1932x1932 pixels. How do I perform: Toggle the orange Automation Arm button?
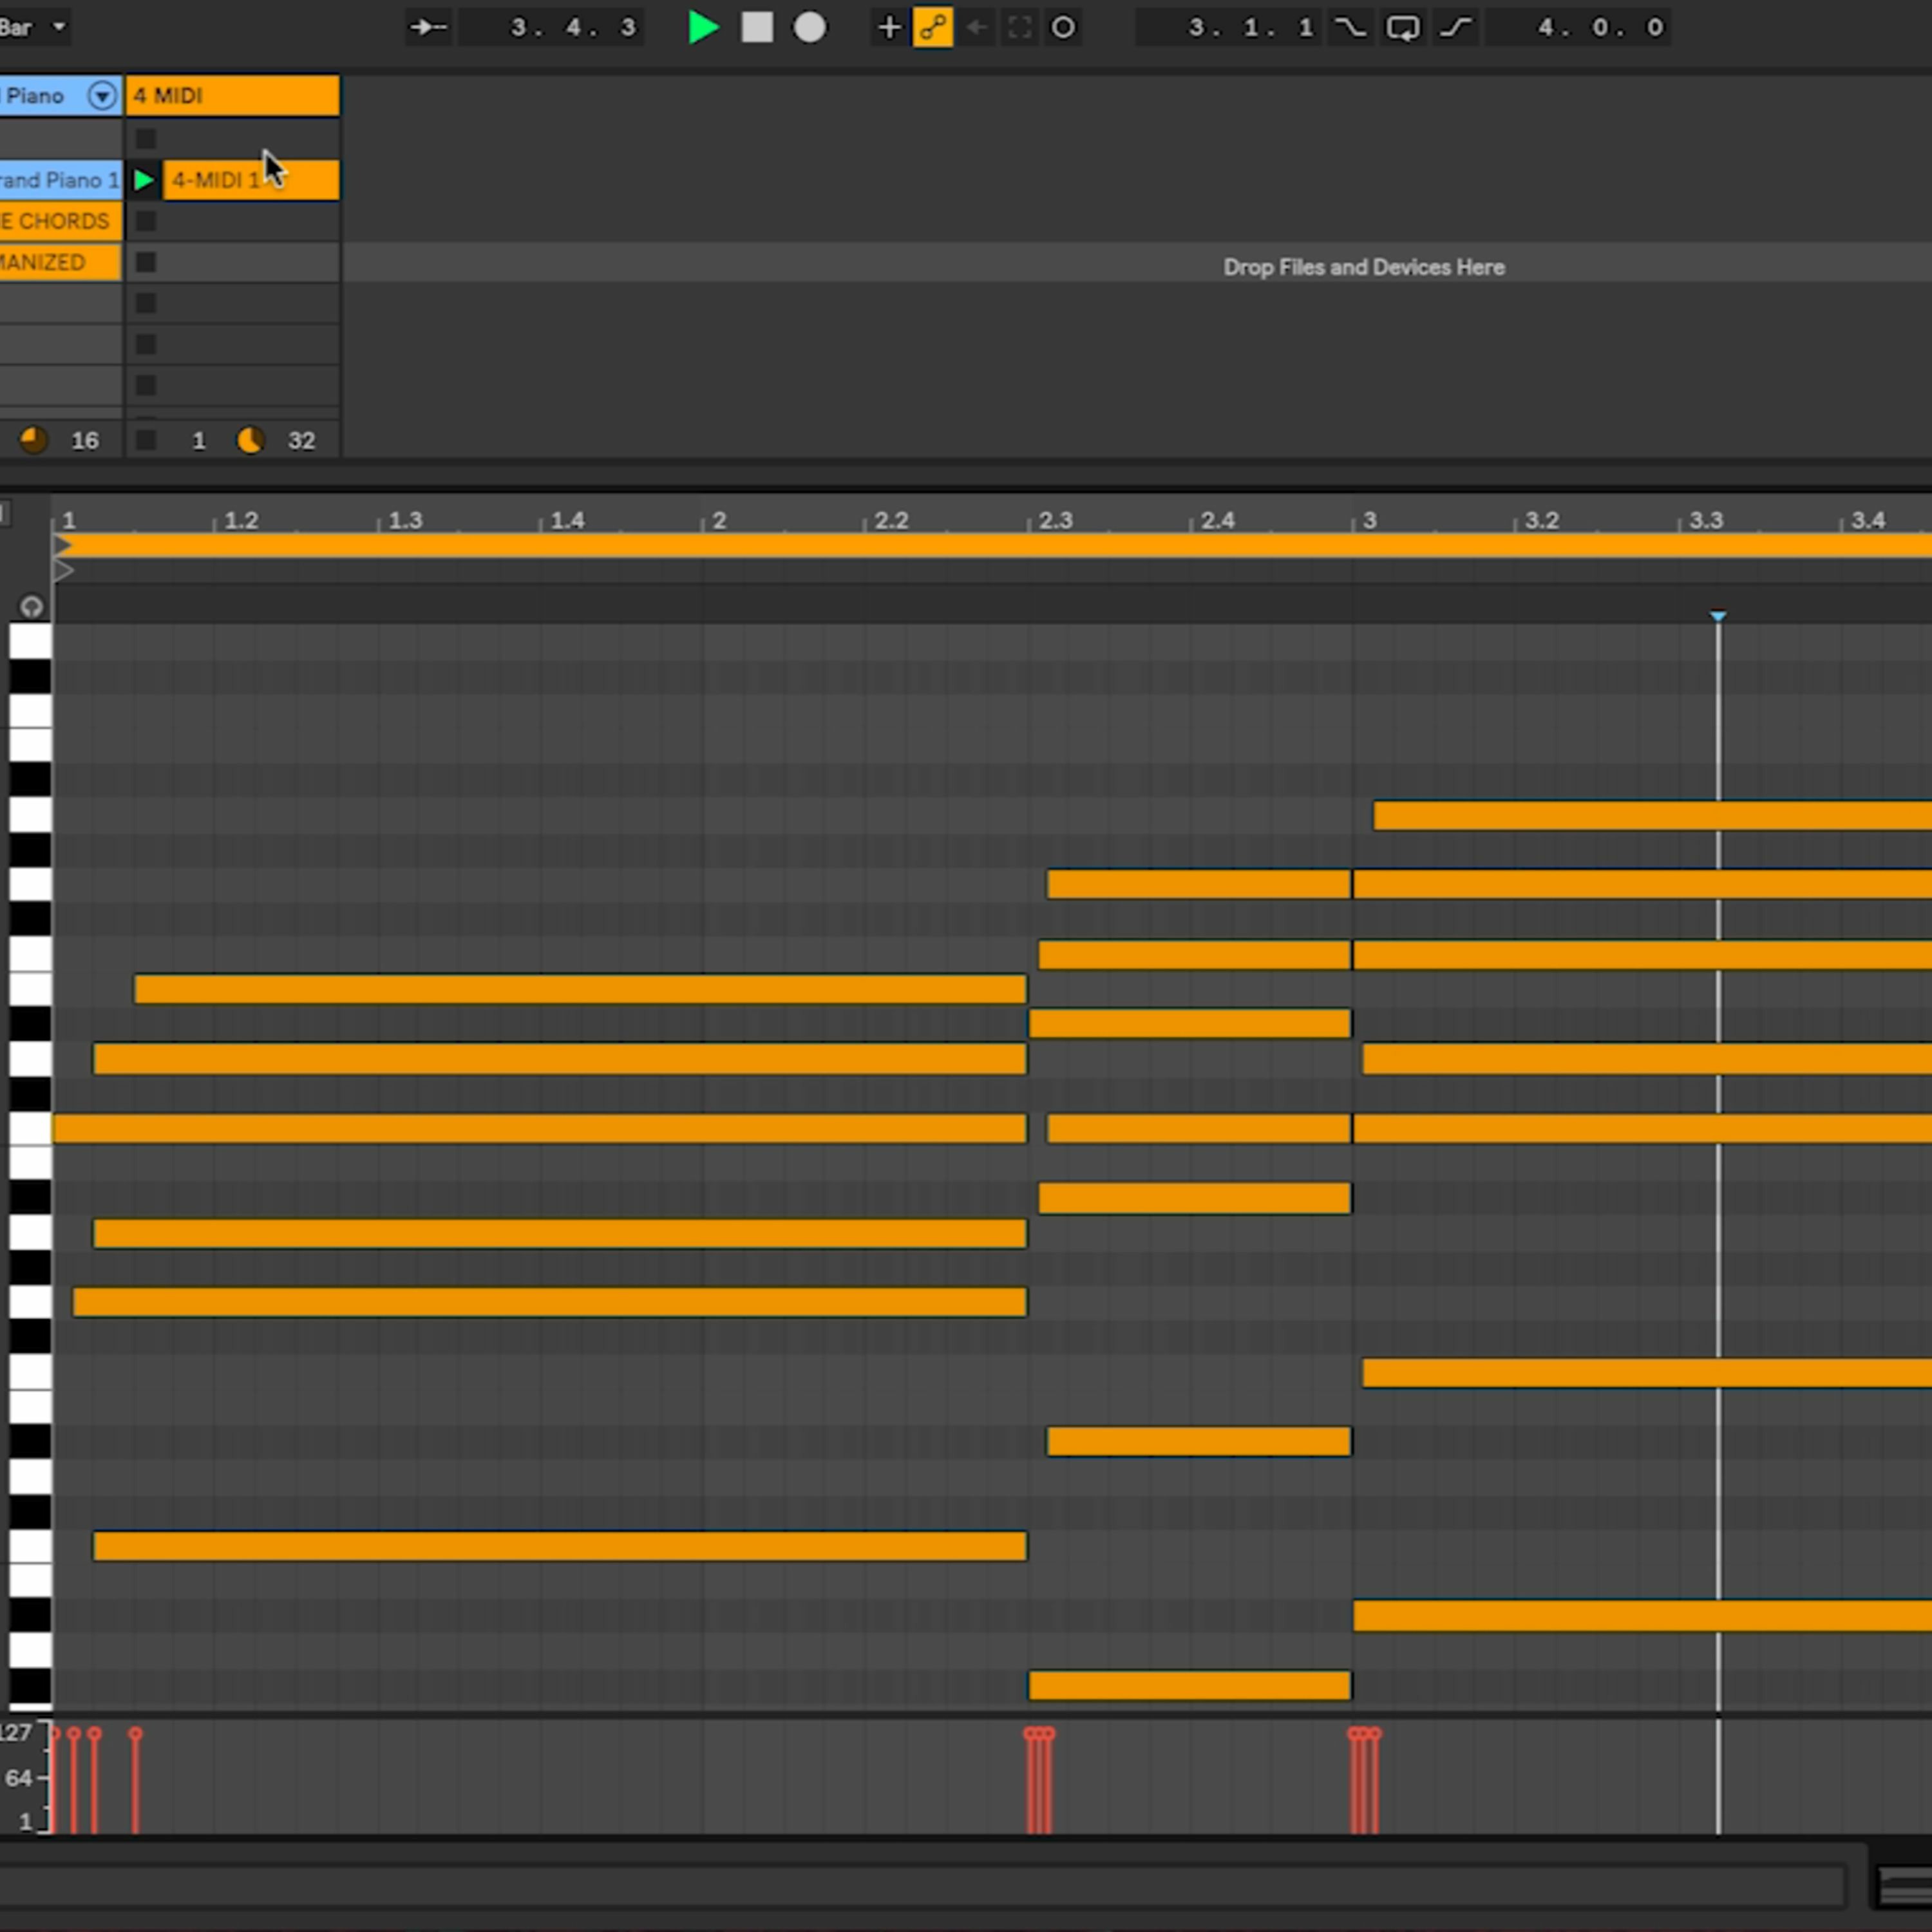coord(932,27)
